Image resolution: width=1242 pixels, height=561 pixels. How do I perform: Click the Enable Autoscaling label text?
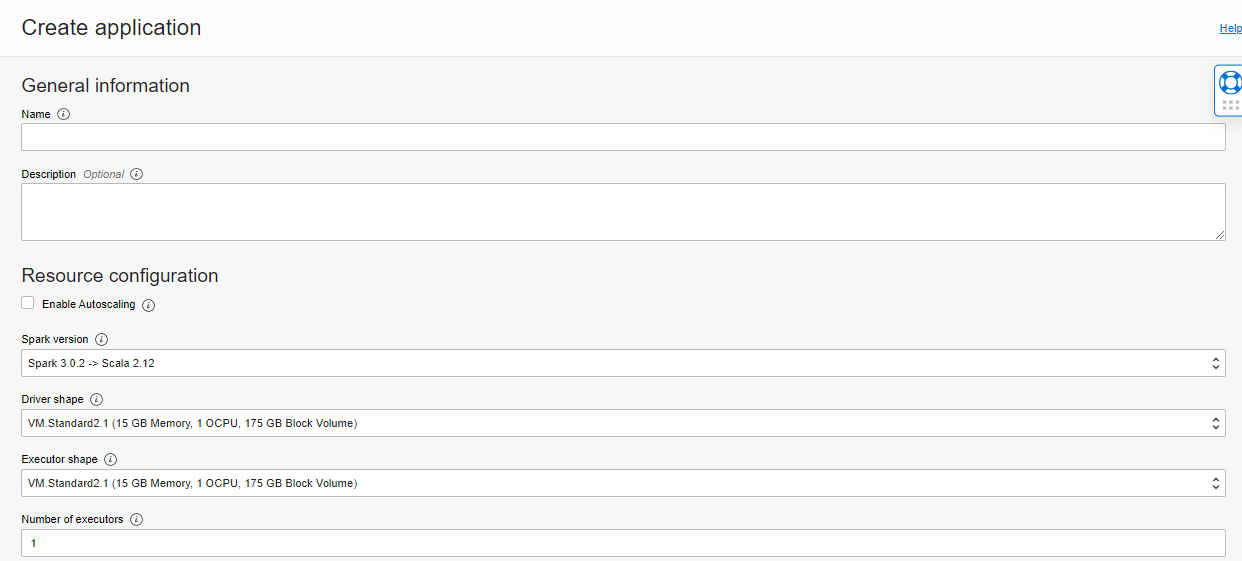point(88,304)
